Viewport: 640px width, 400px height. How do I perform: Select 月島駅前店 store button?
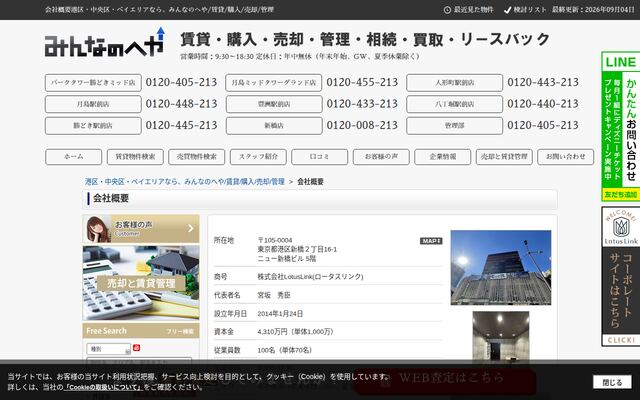pos(93,104)
